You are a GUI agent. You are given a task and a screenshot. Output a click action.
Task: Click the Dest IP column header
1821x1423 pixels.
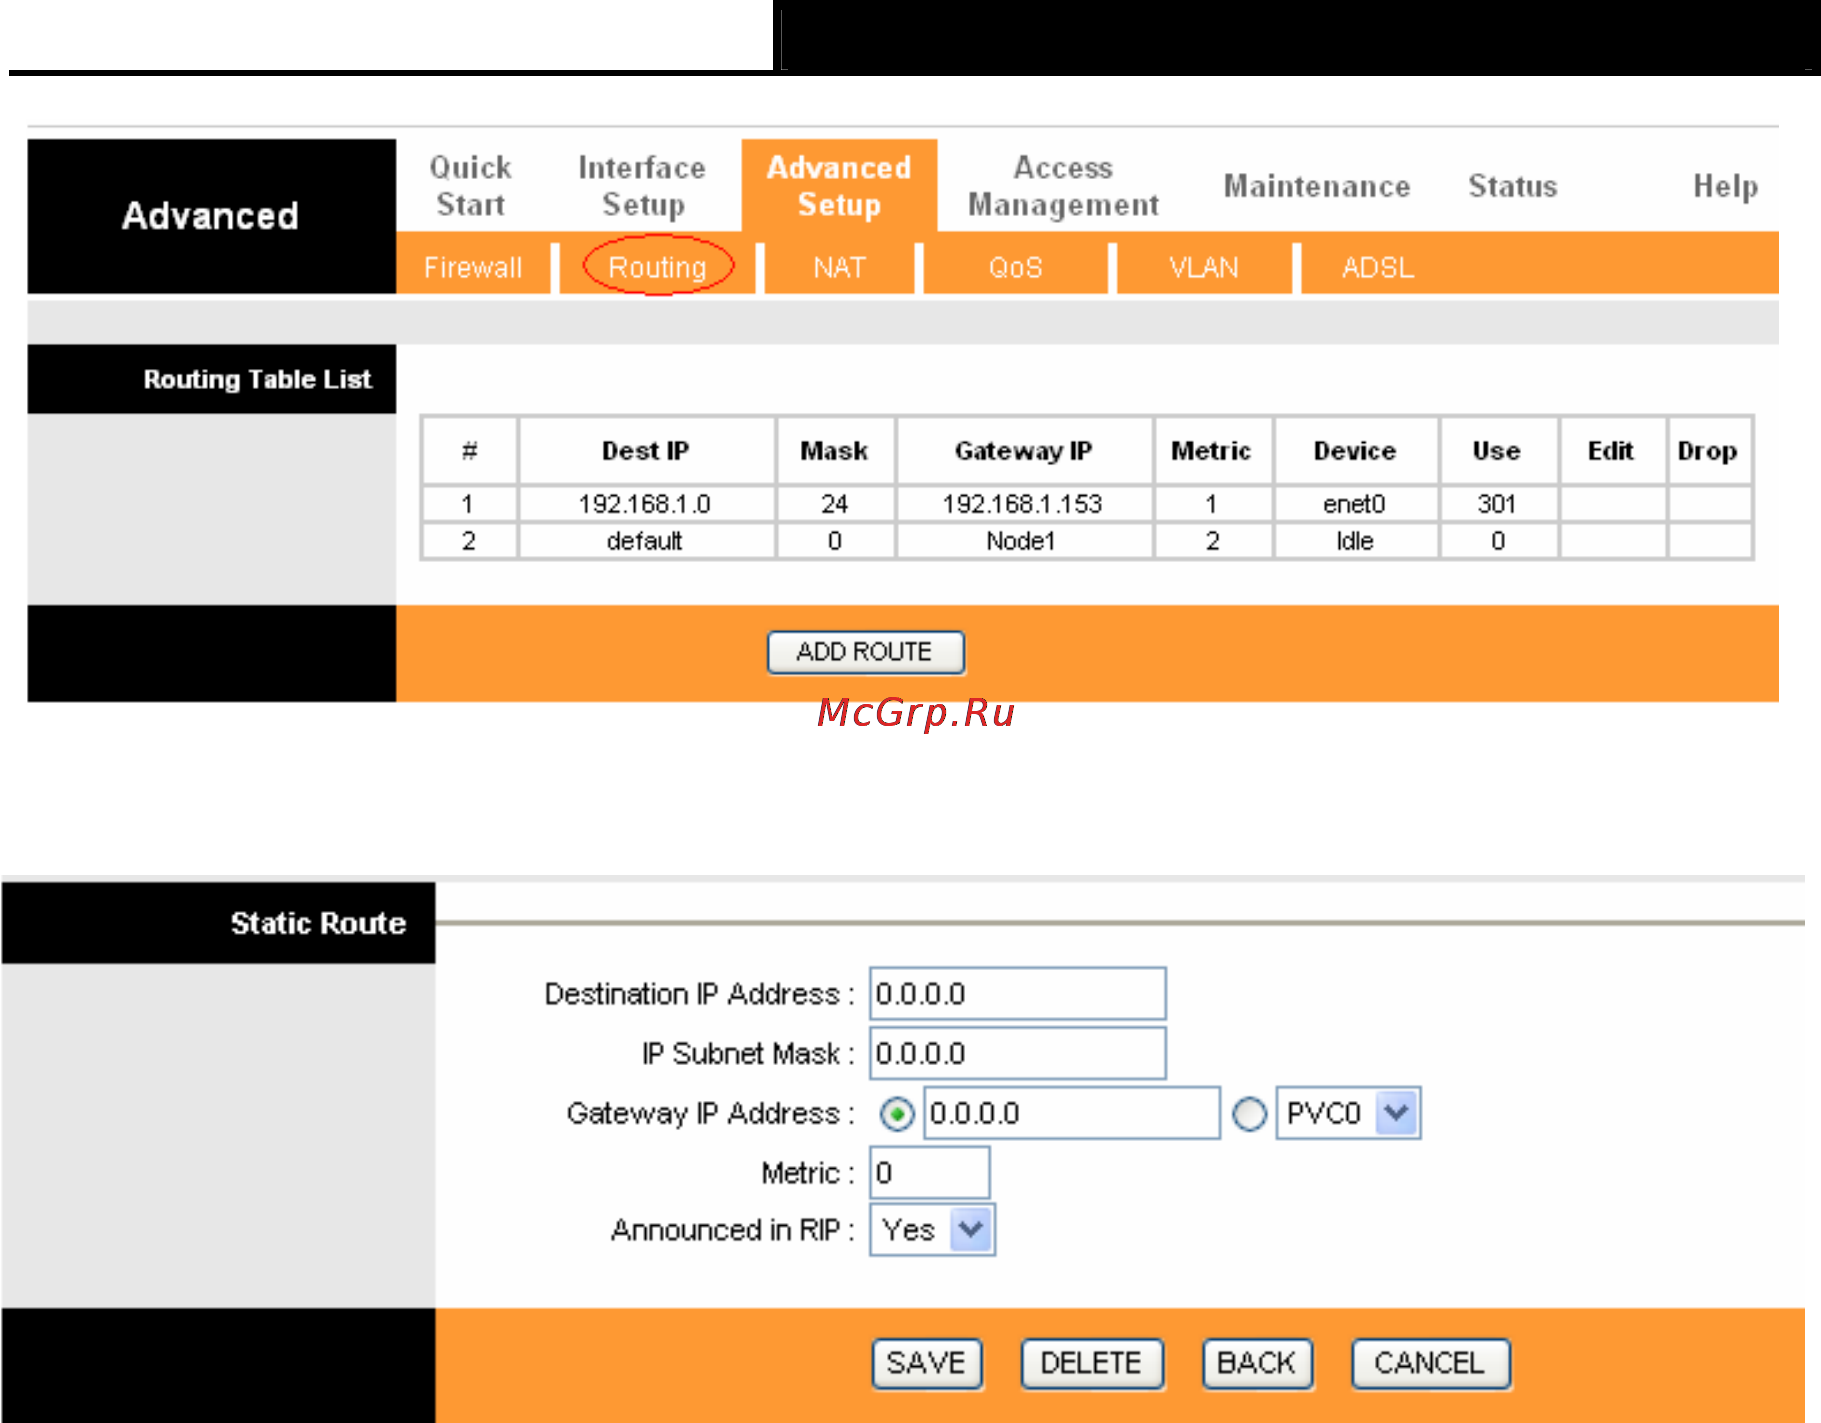645,451
